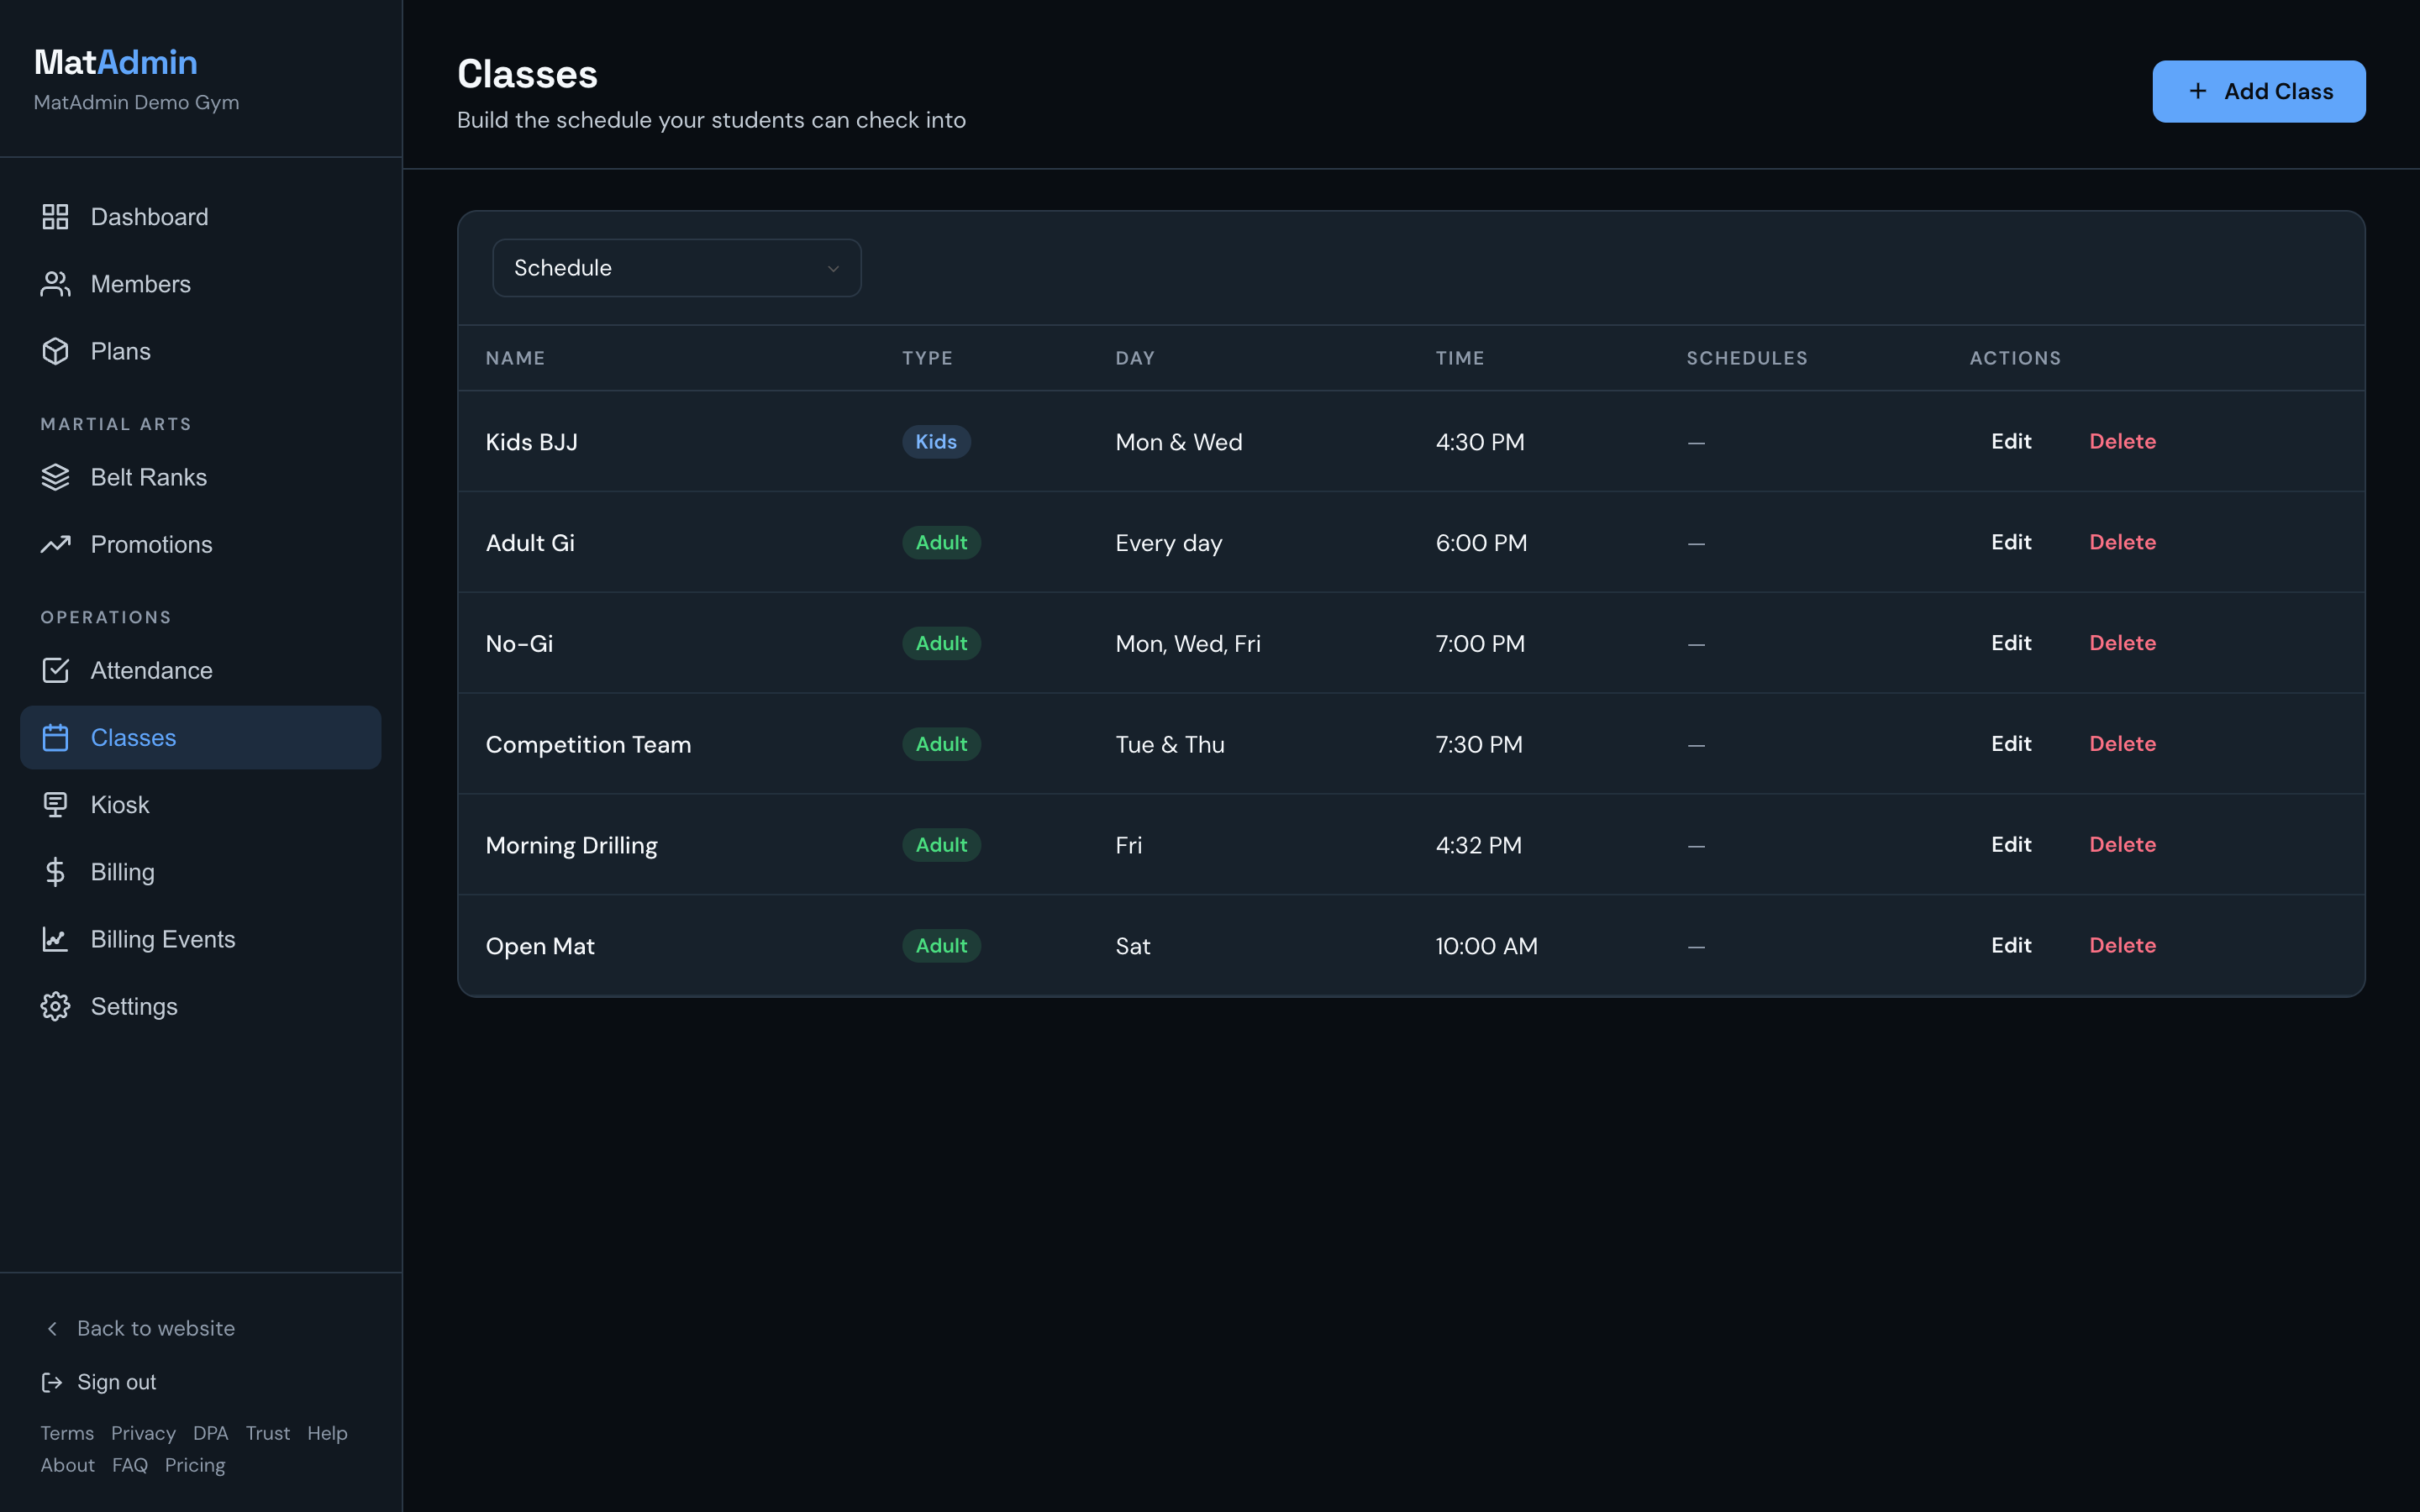
Task: Open the About footer link
Action: (x=67, y=1465)
